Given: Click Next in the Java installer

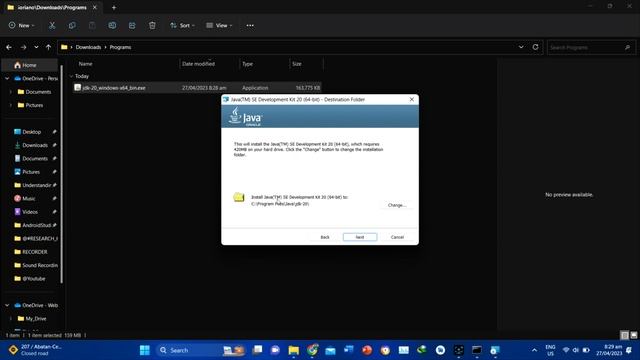Looking at the screenshot, I should (x=360, y=237).
